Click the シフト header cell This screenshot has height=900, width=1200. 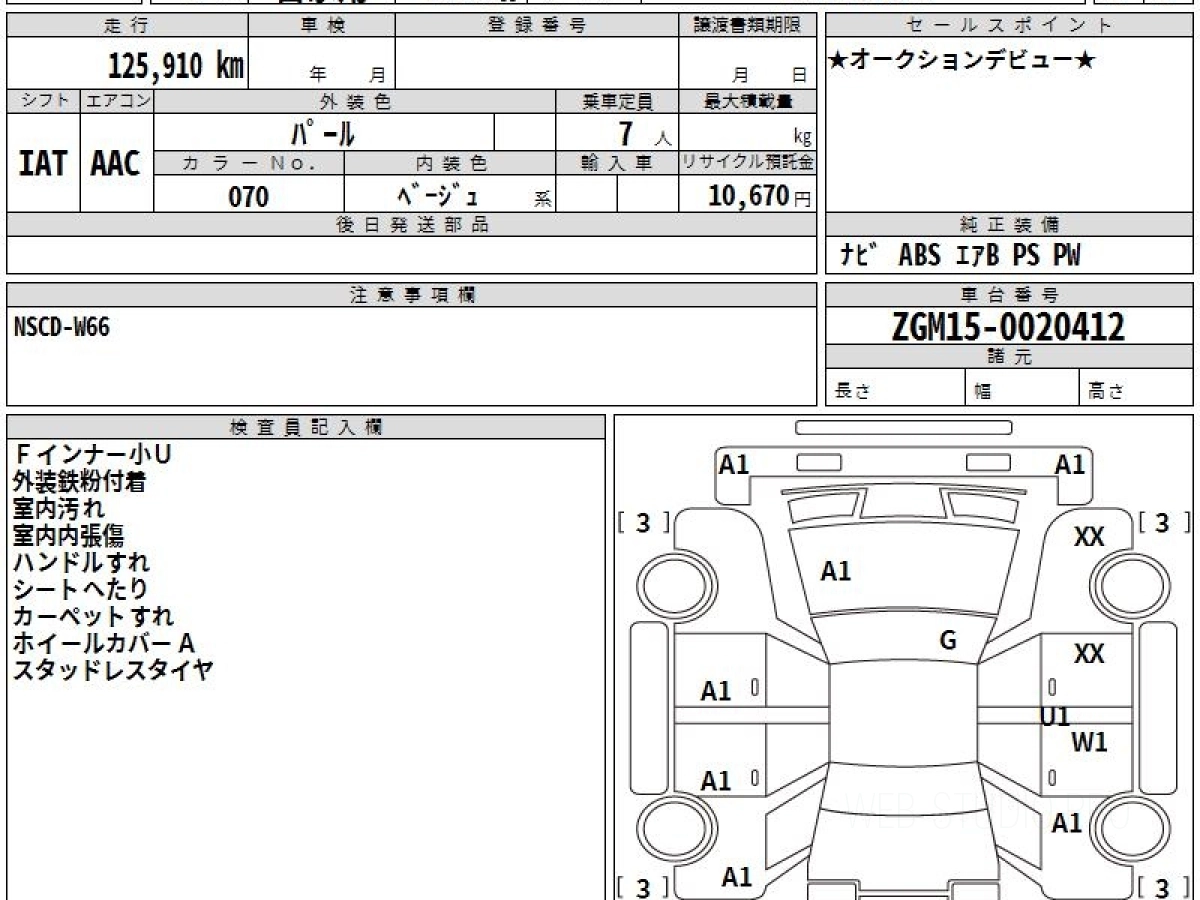[43, 101]
